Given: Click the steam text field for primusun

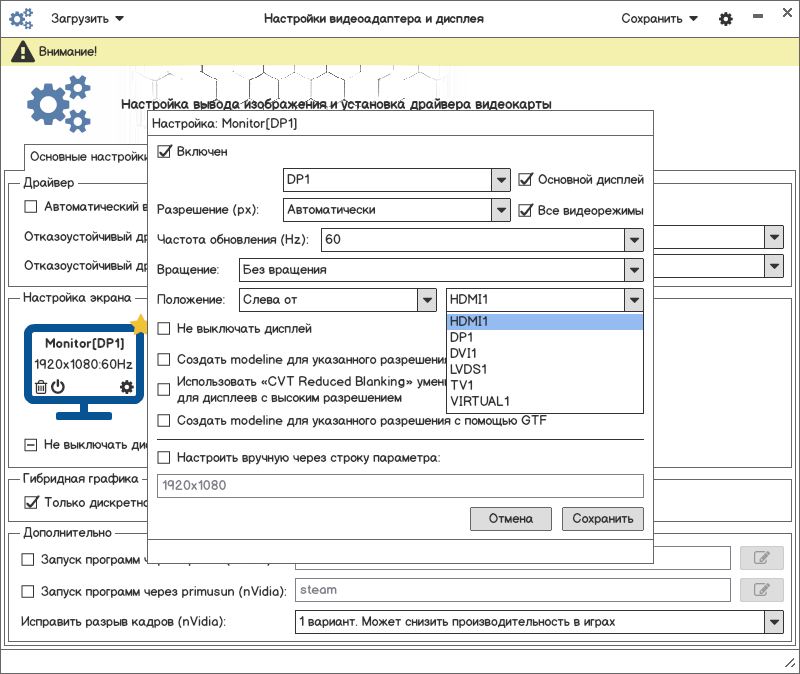Looking at the screenshot, I should 513,590.
